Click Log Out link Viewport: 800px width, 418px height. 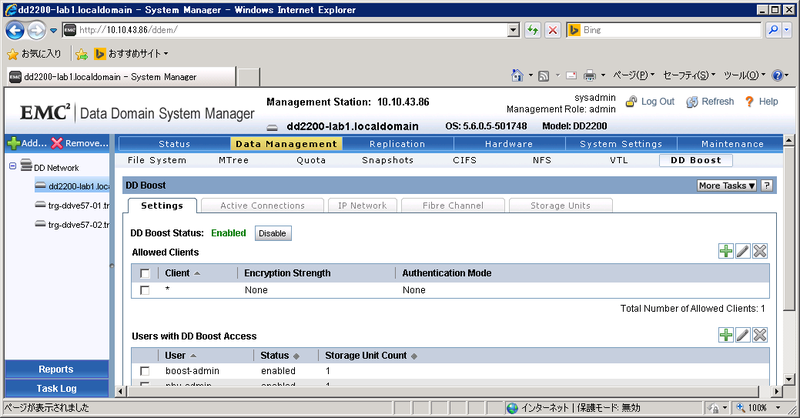651,102
